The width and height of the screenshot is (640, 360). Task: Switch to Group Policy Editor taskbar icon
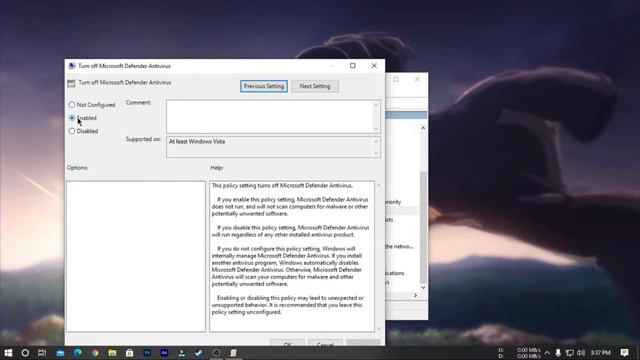coord(233,353)
